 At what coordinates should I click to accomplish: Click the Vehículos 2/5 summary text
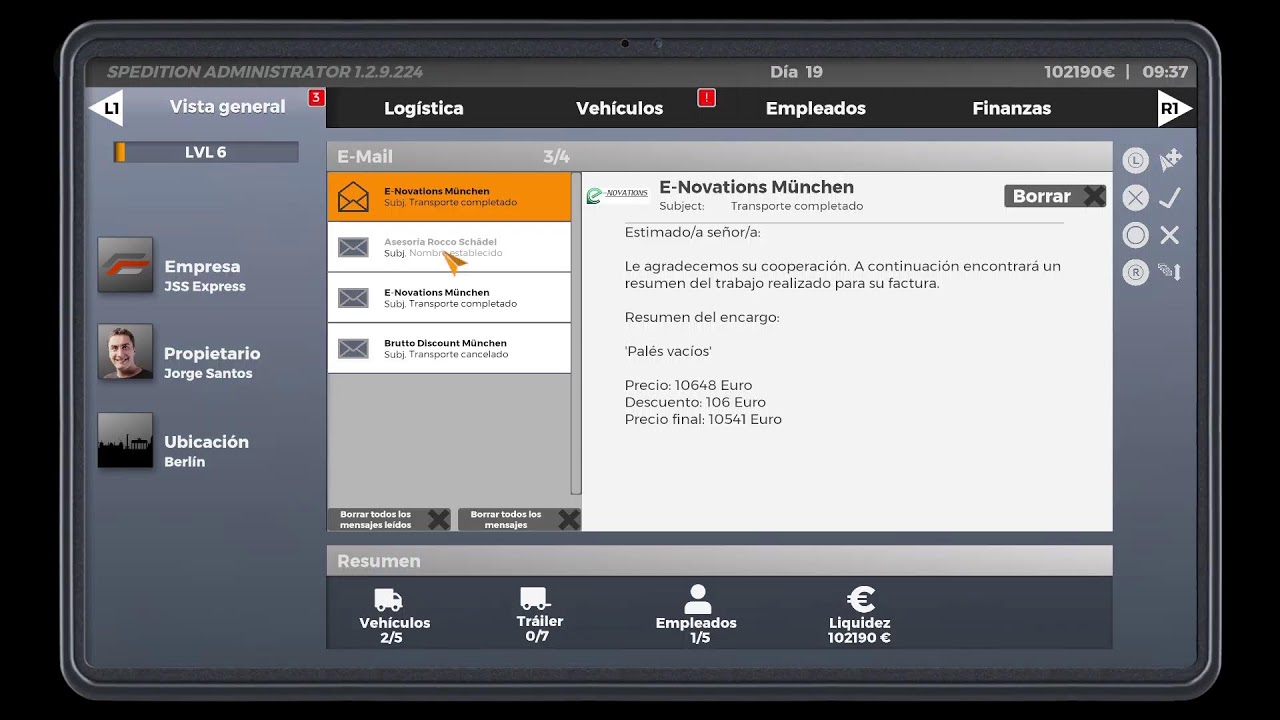394,630
